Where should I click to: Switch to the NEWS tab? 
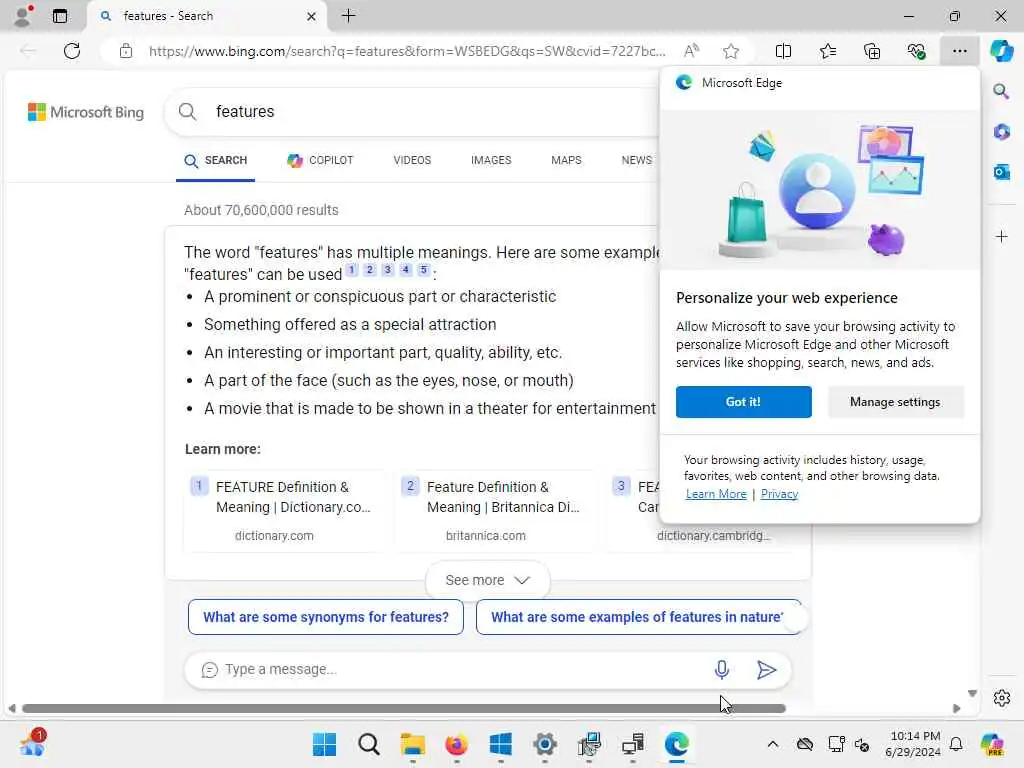637,161
